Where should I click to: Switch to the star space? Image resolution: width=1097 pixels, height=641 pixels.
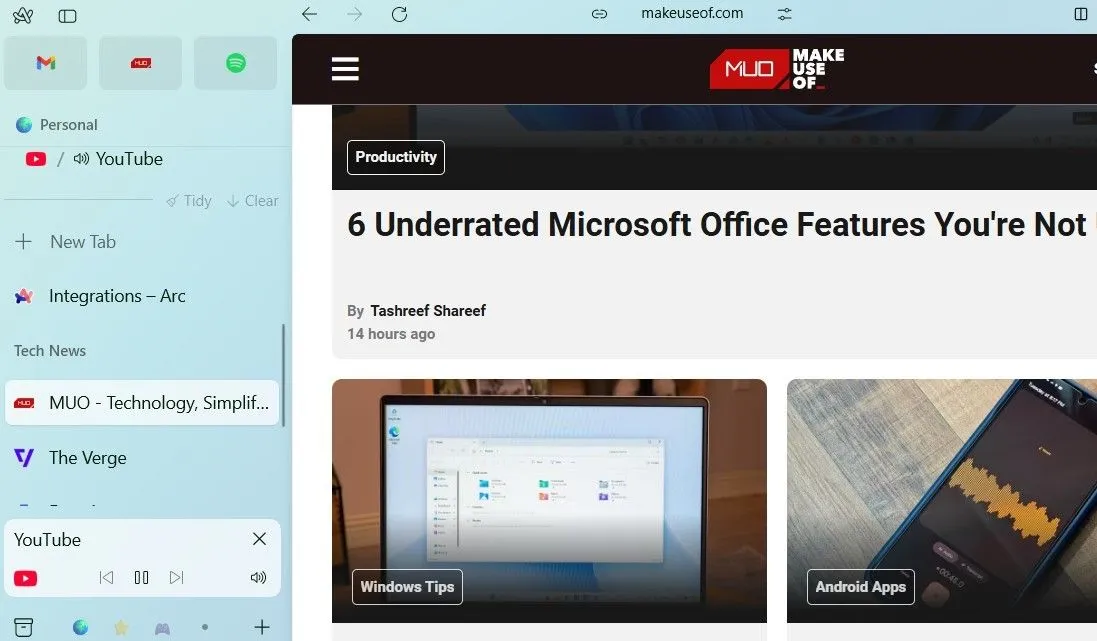pos(121,627)
